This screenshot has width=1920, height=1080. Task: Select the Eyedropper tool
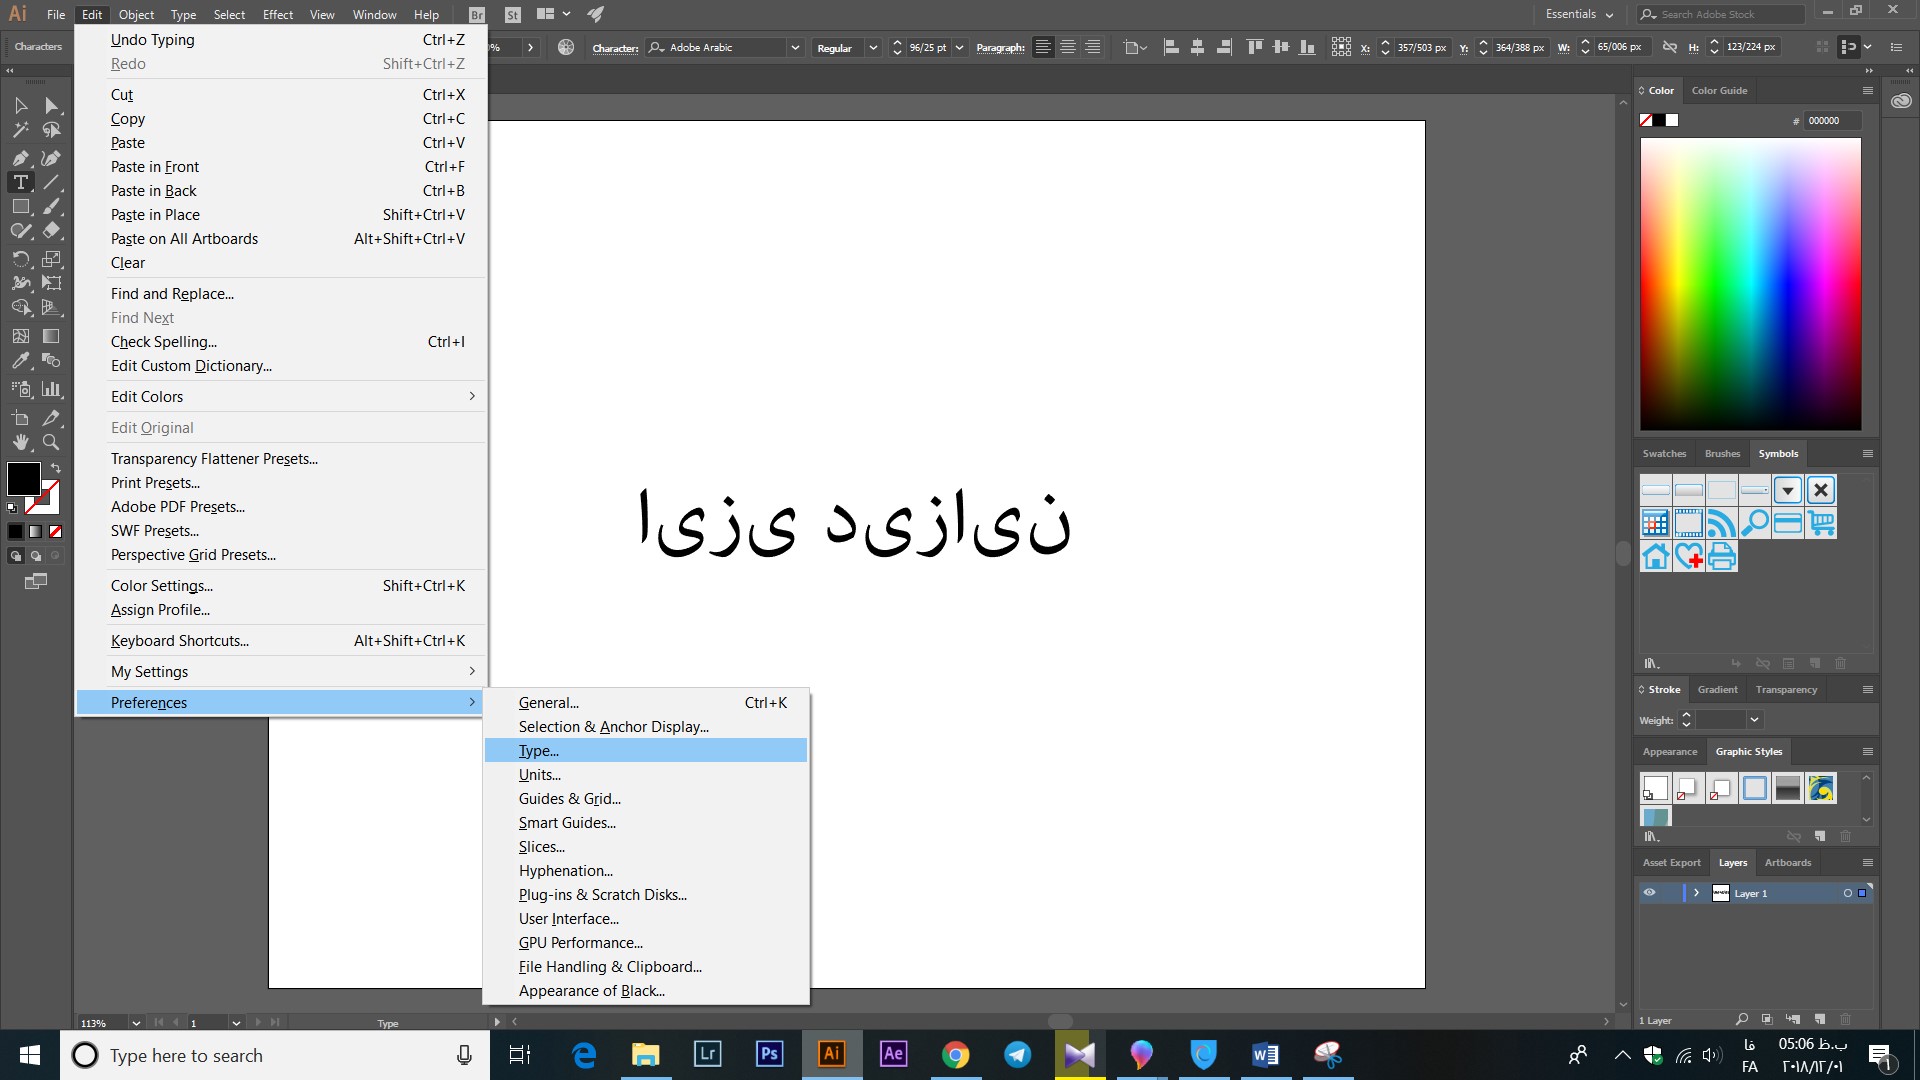click(x=20, y=361)
